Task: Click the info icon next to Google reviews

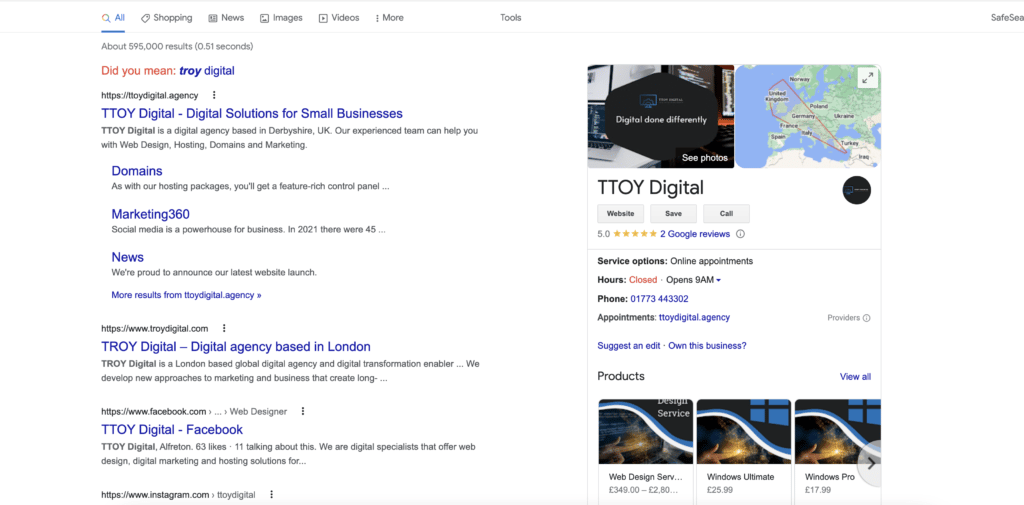Action: click(741, 234)
